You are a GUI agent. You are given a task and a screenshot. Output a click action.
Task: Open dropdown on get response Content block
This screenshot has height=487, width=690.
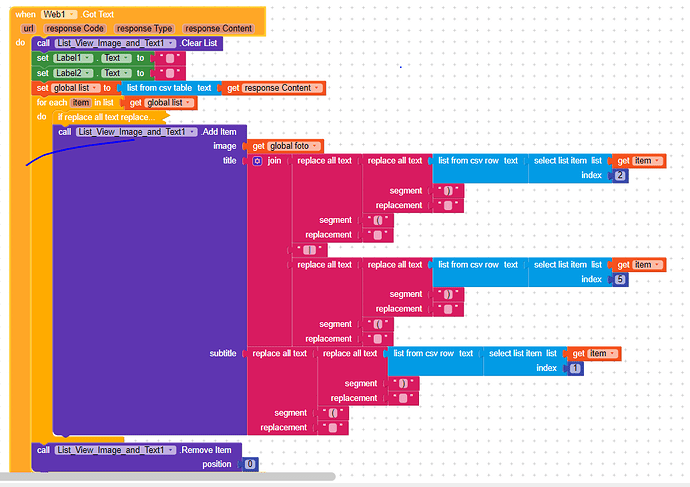[x=316, y=88]
